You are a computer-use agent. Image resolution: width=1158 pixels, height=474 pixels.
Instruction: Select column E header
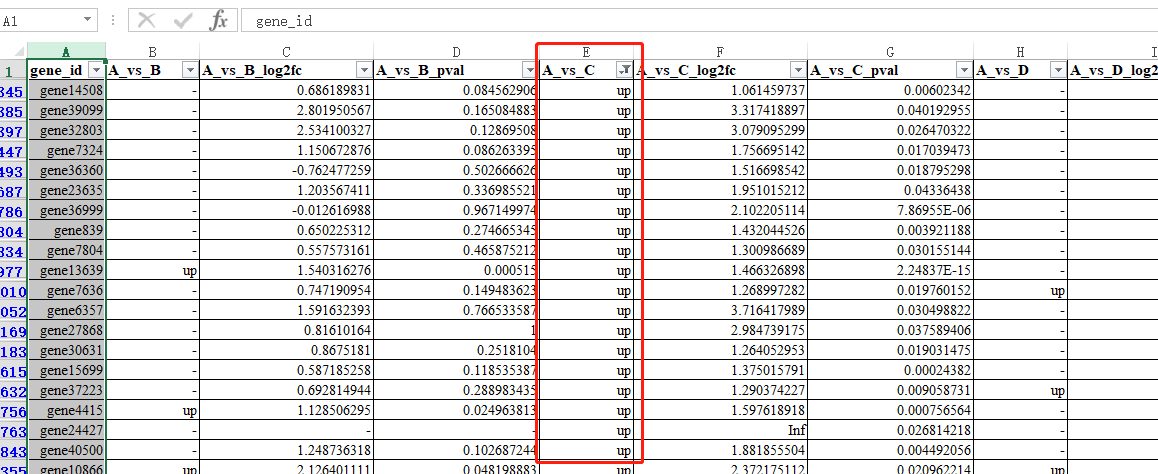point(587,51)
